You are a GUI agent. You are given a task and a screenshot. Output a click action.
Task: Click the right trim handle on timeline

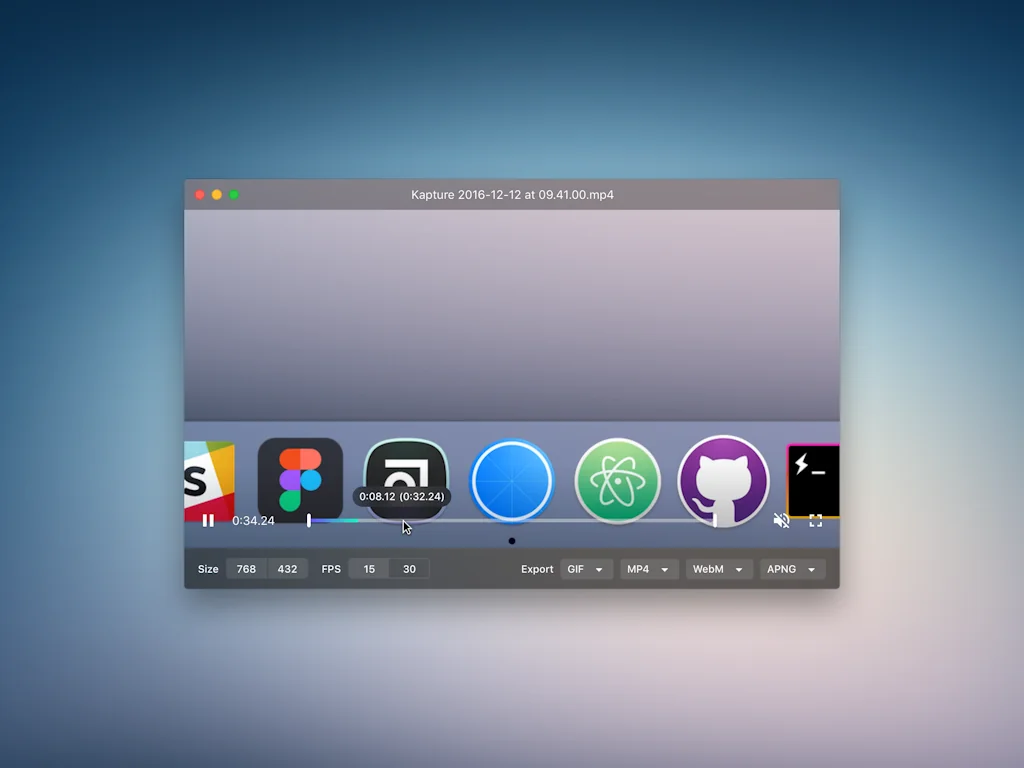[714, 521]
